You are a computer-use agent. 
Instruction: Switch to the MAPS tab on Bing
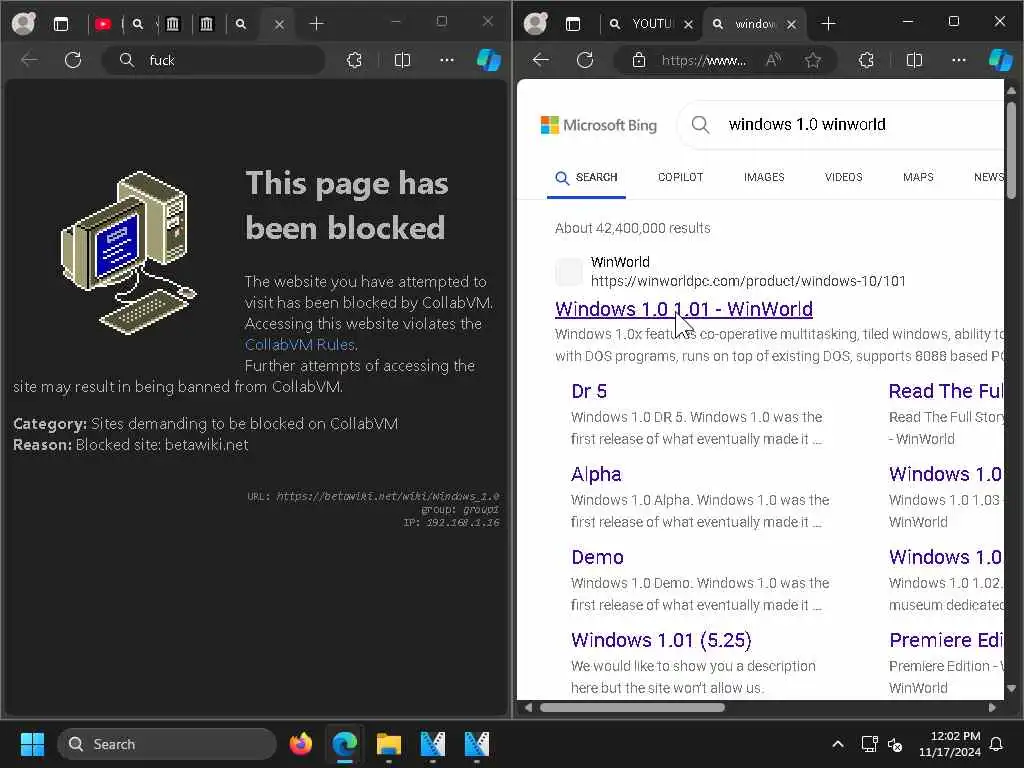918,177
